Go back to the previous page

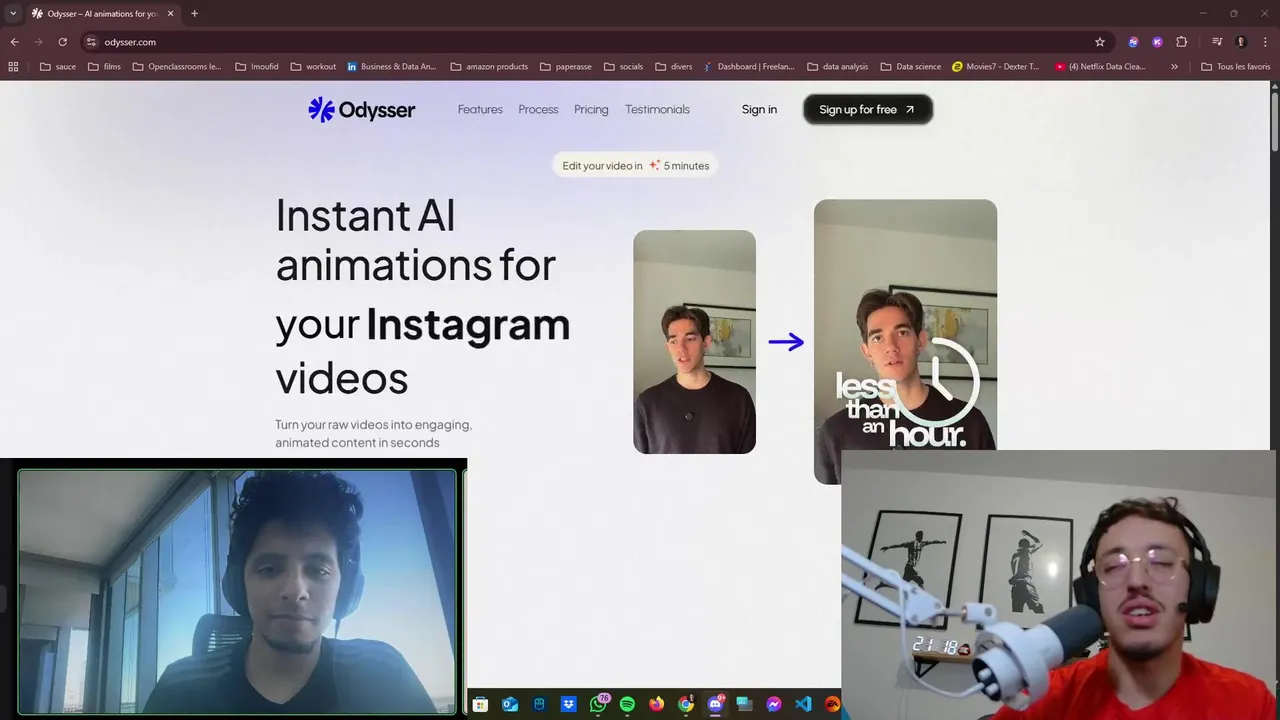point(14,42)
